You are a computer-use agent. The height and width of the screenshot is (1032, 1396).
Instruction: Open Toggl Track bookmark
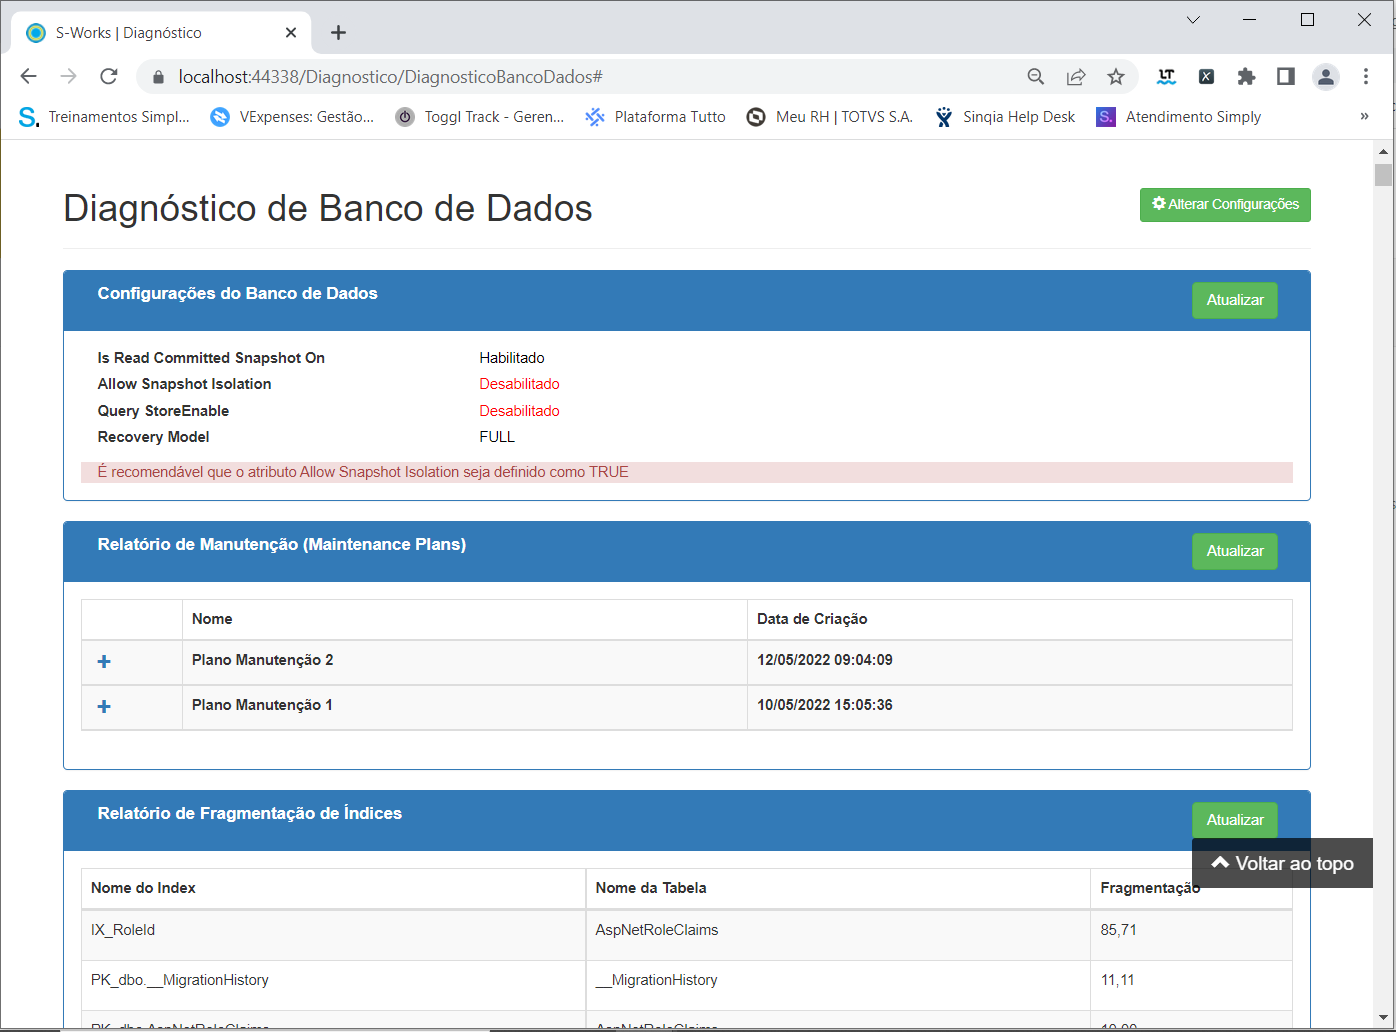click(x=480, y=117)
